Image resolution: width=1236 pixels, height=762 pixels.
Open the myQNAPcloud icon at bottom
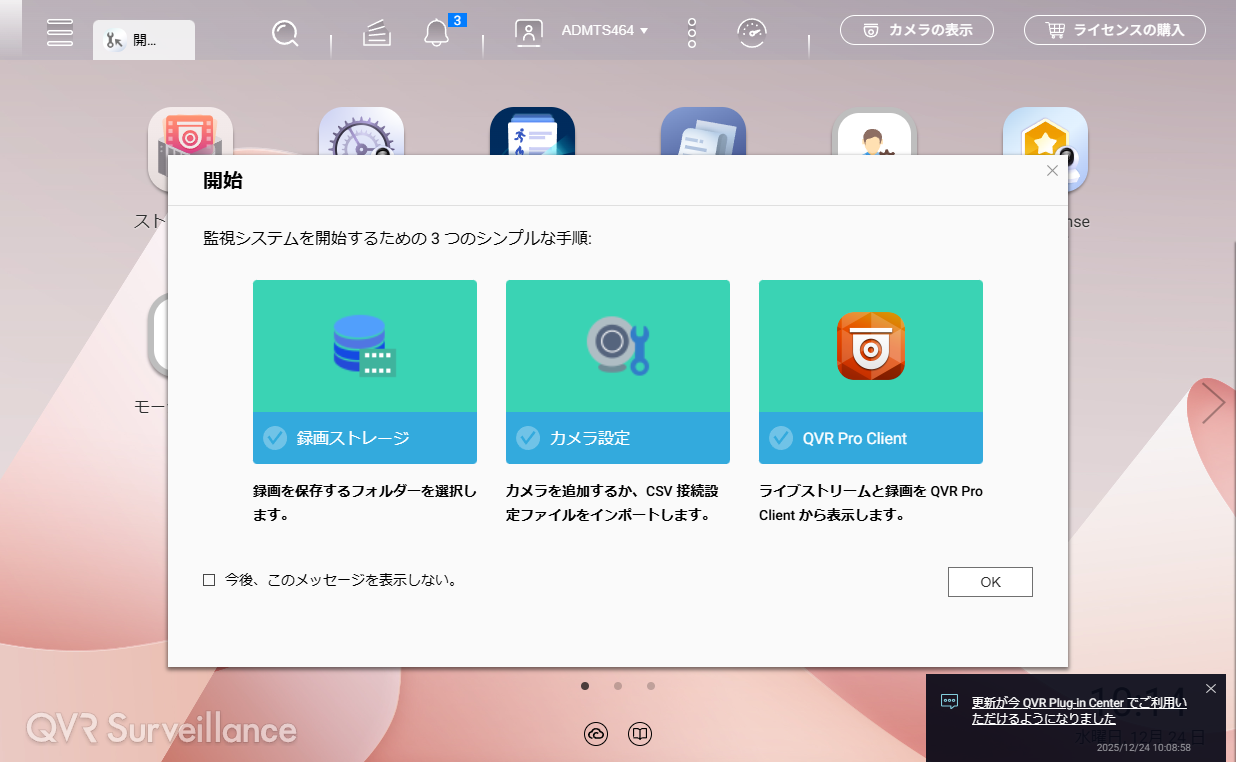(x=596, y=734)
